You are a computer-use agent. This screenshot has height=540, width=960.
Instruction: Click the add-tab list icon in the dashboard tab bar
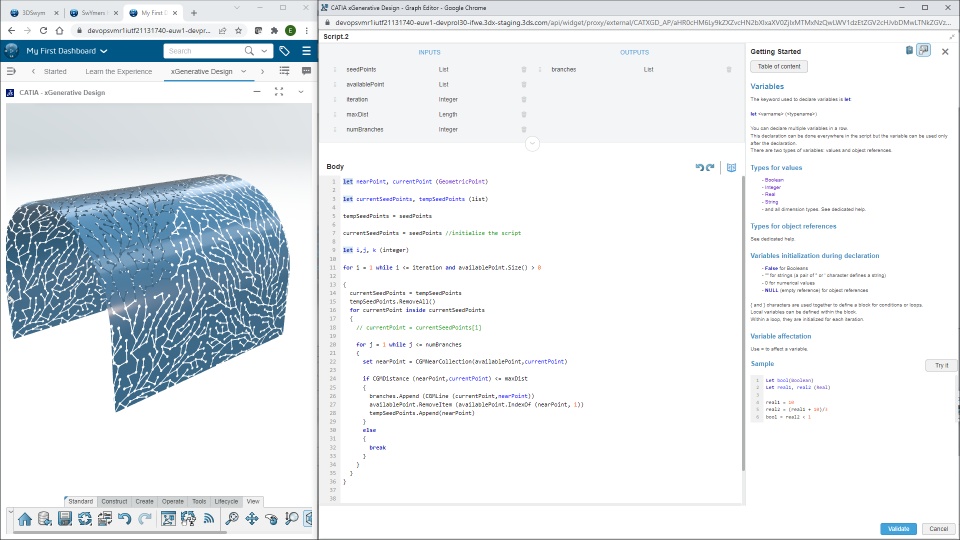(284, 71)
